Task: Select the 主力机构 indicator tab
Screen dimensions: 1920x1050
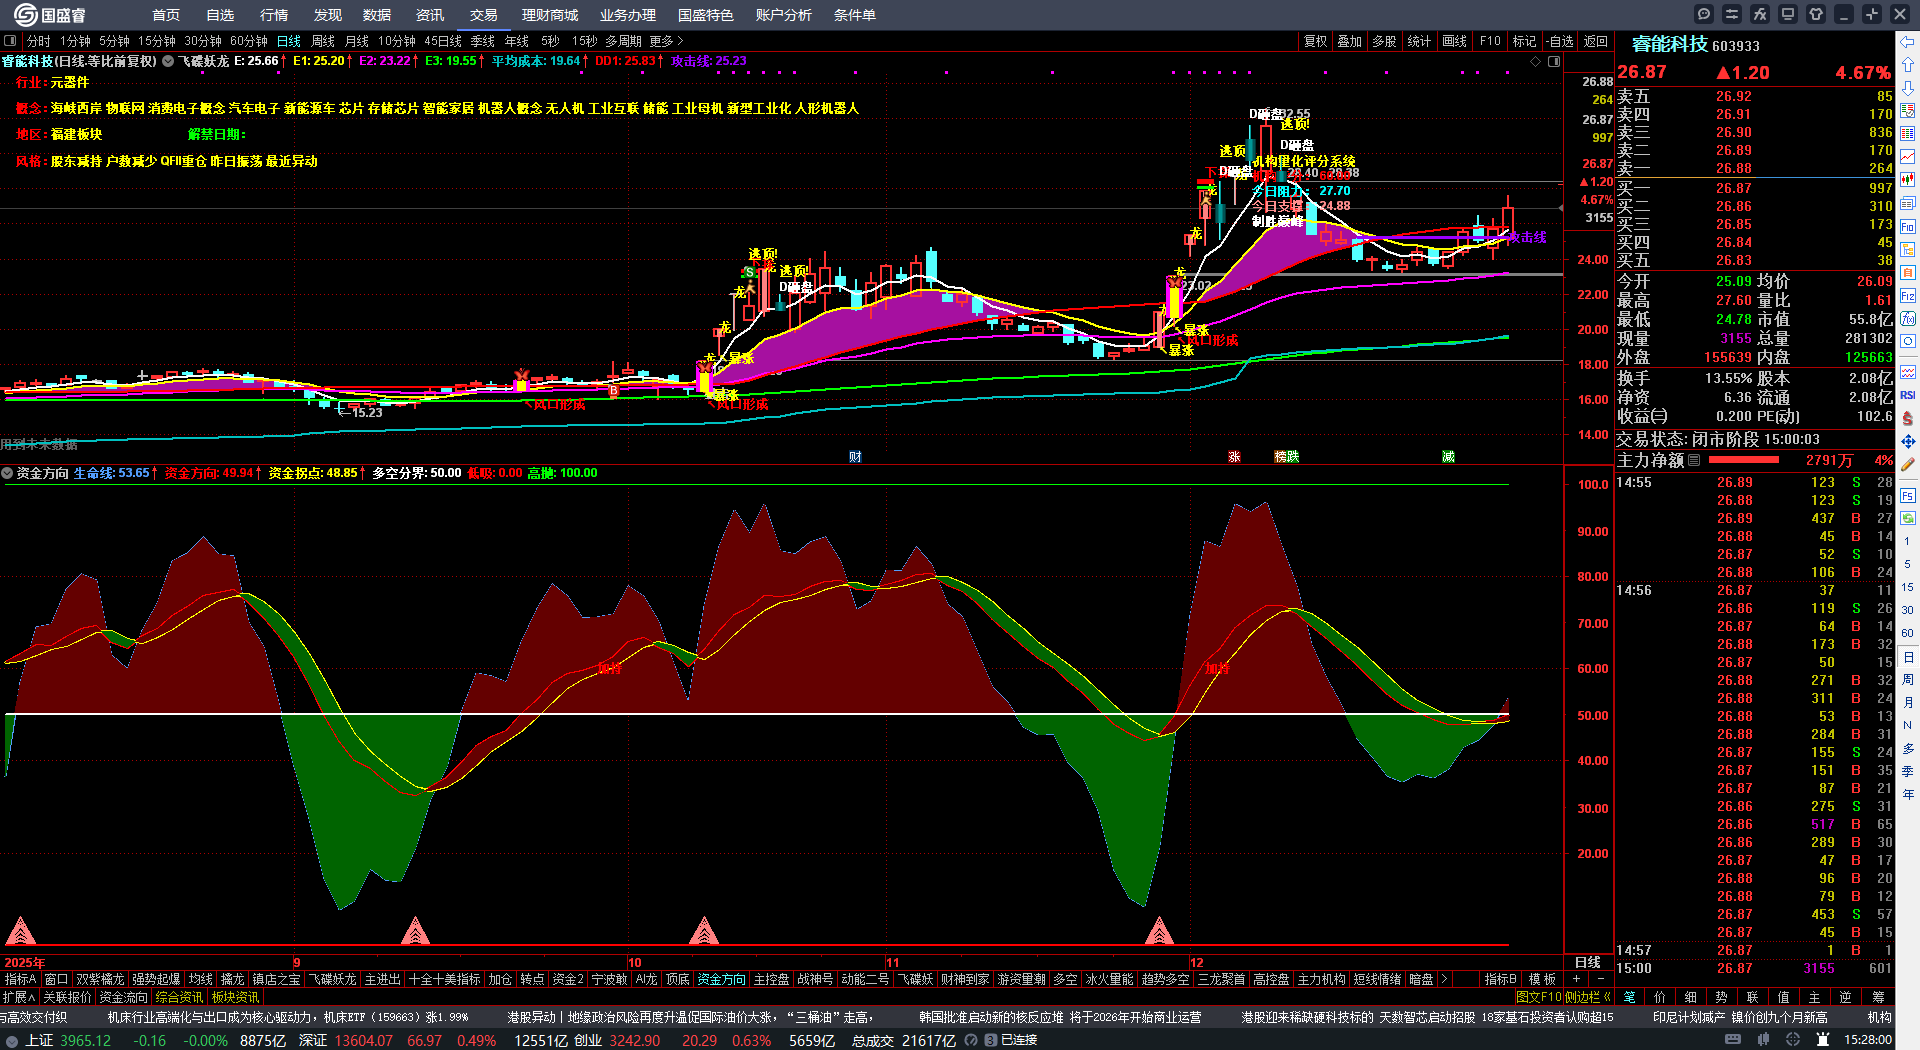Action: click(x=1321, y=979)
